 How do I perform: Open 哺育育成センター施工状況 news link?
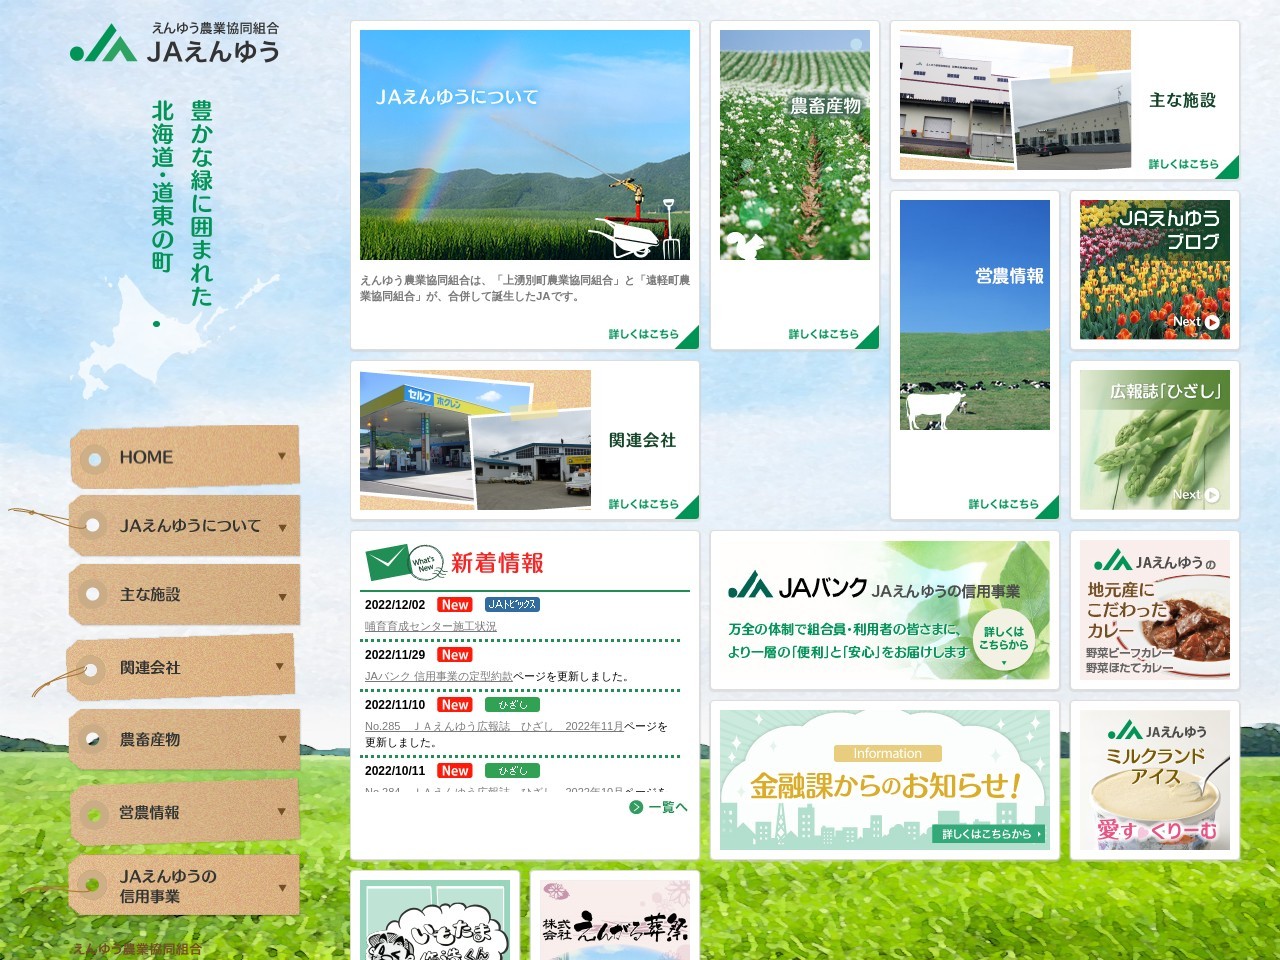(x=431, y=626)
